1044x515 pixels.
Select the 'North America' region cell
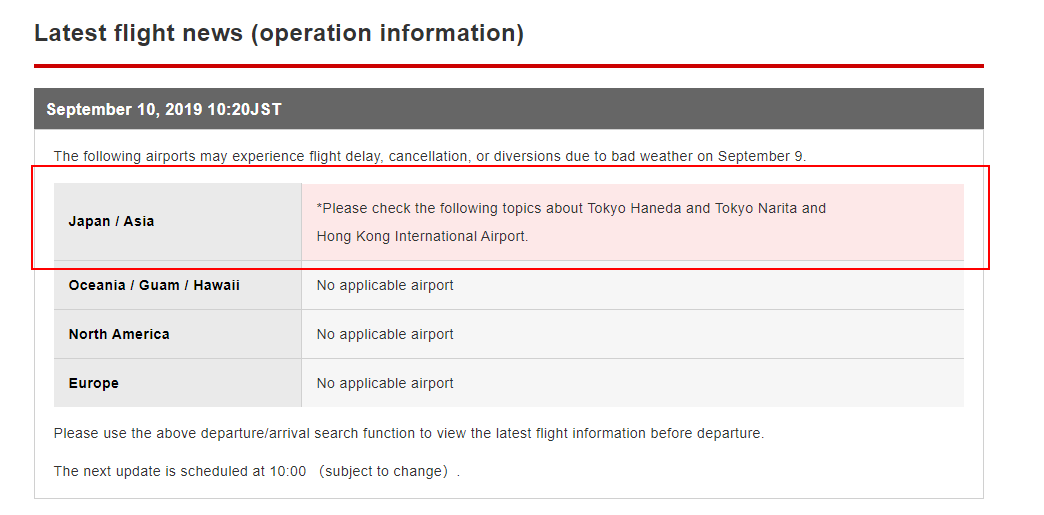tap(177, 334)
